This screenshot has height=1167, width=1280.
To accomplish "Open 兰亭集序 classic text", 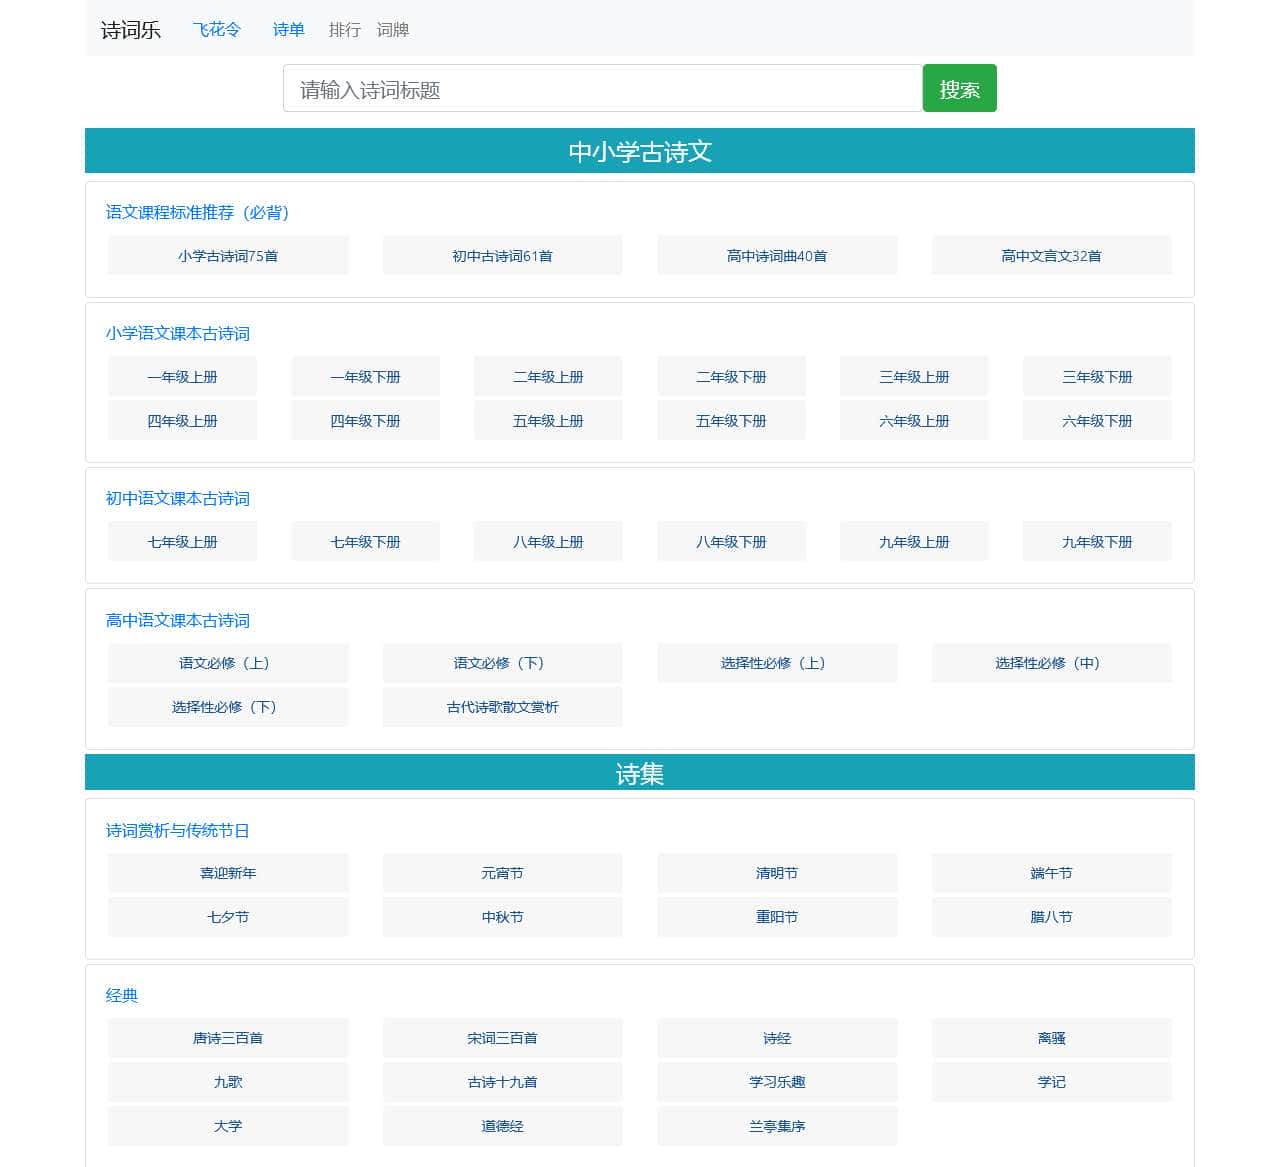I will click(776, 1126).
